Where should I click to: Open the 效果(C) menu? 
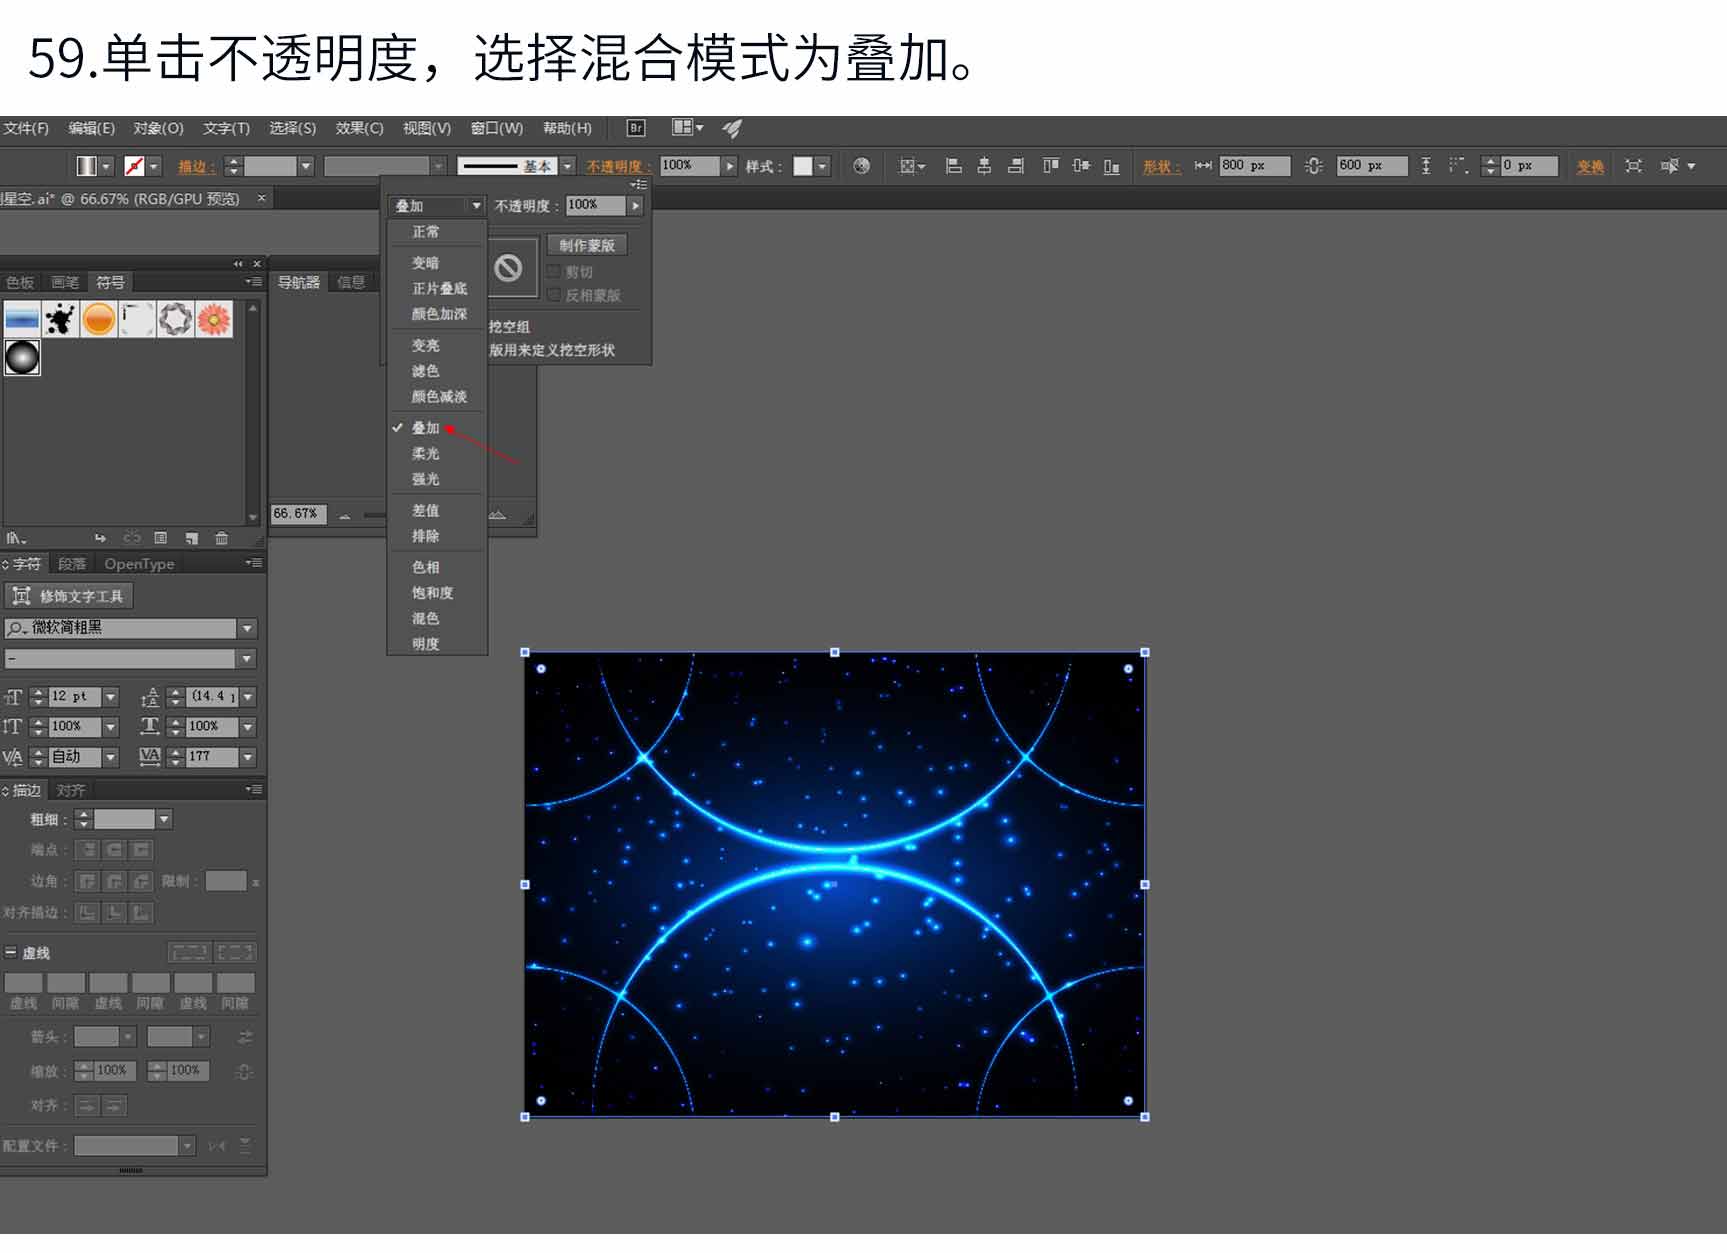(x=360, y=128)
